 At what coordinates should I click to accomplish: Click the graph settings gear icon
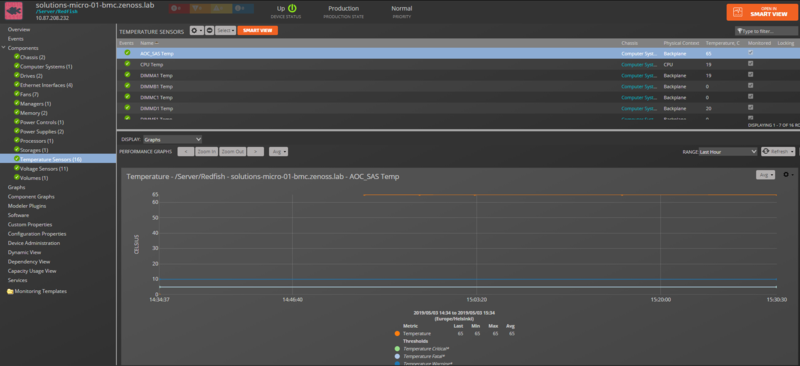[786, 175]
